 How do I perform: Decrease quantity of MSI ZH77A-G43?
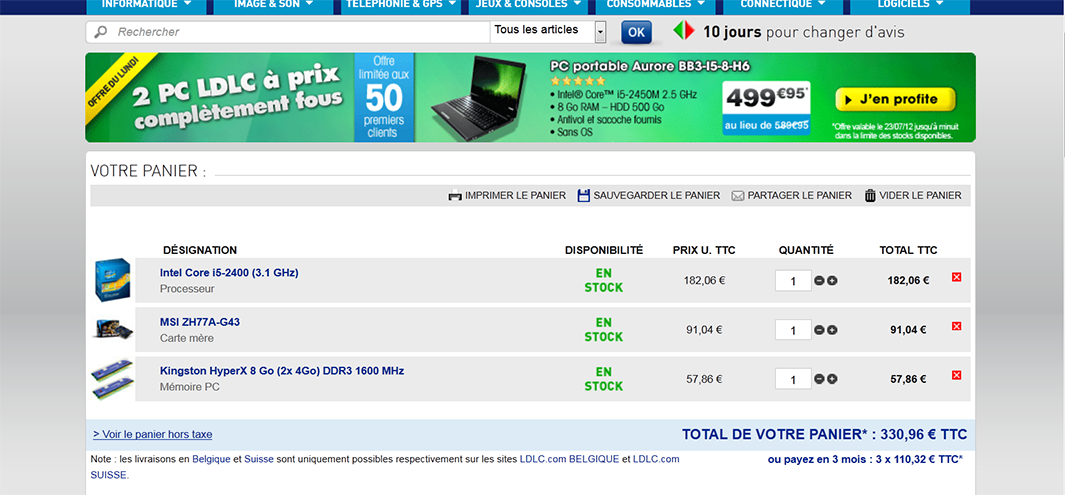819,330
